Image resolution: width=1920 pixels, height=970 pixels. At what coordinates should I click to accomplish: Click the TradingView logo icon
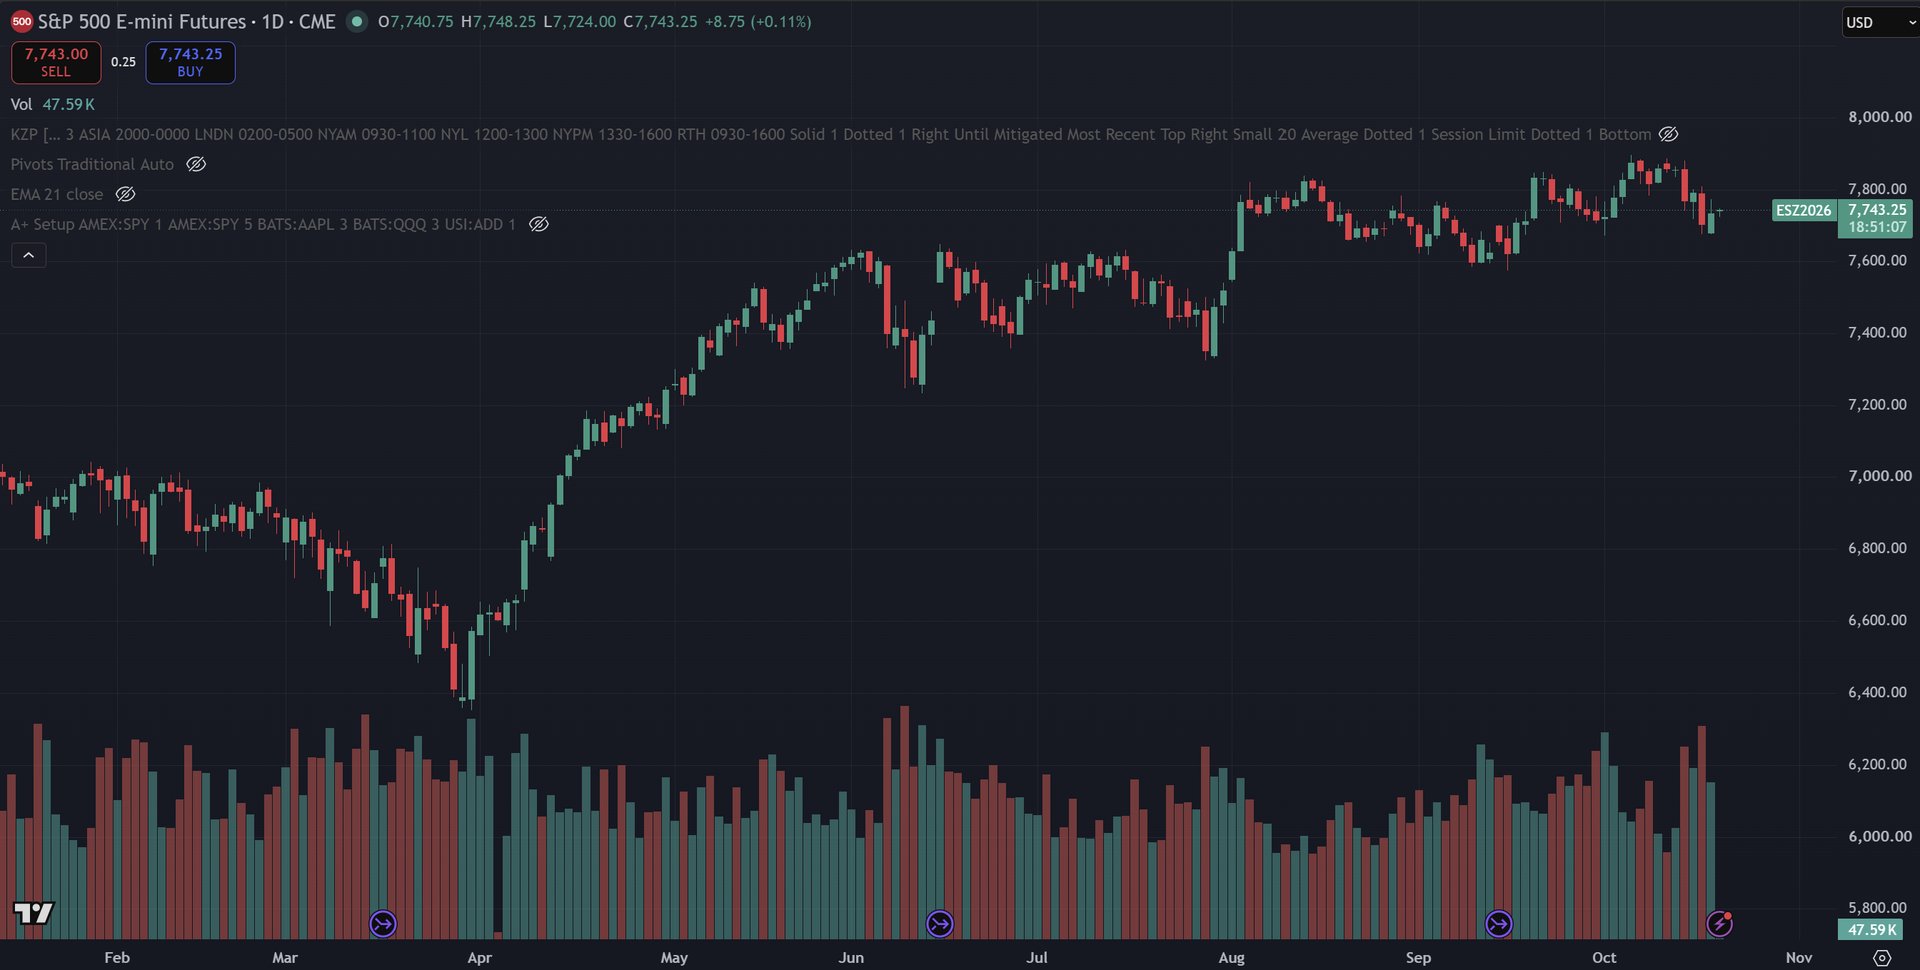point(33,912)
